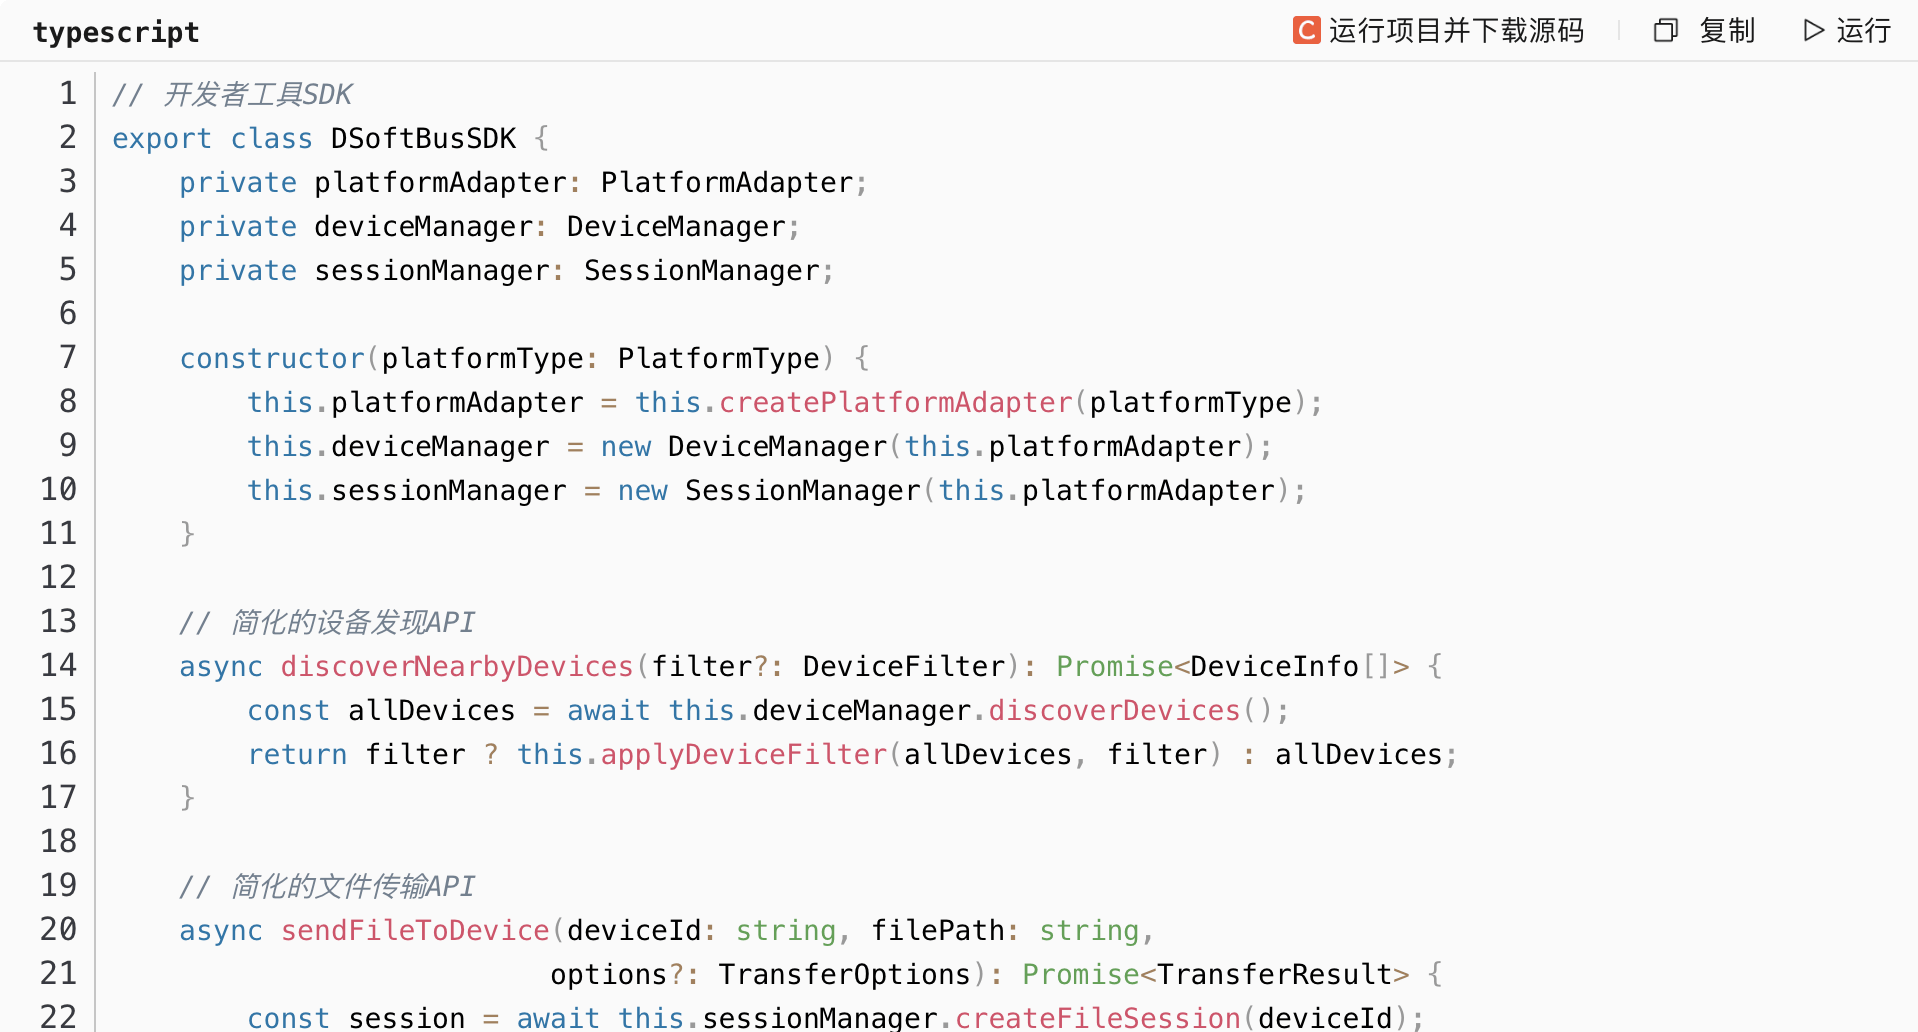
Task: Click discoverNearbyDevices method name
Action: 457,666
